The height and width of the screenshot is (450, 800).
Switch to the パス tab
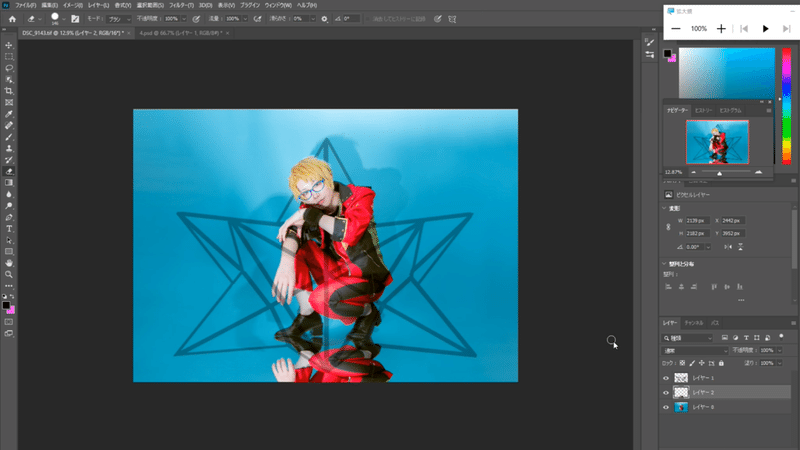[715, 323]
